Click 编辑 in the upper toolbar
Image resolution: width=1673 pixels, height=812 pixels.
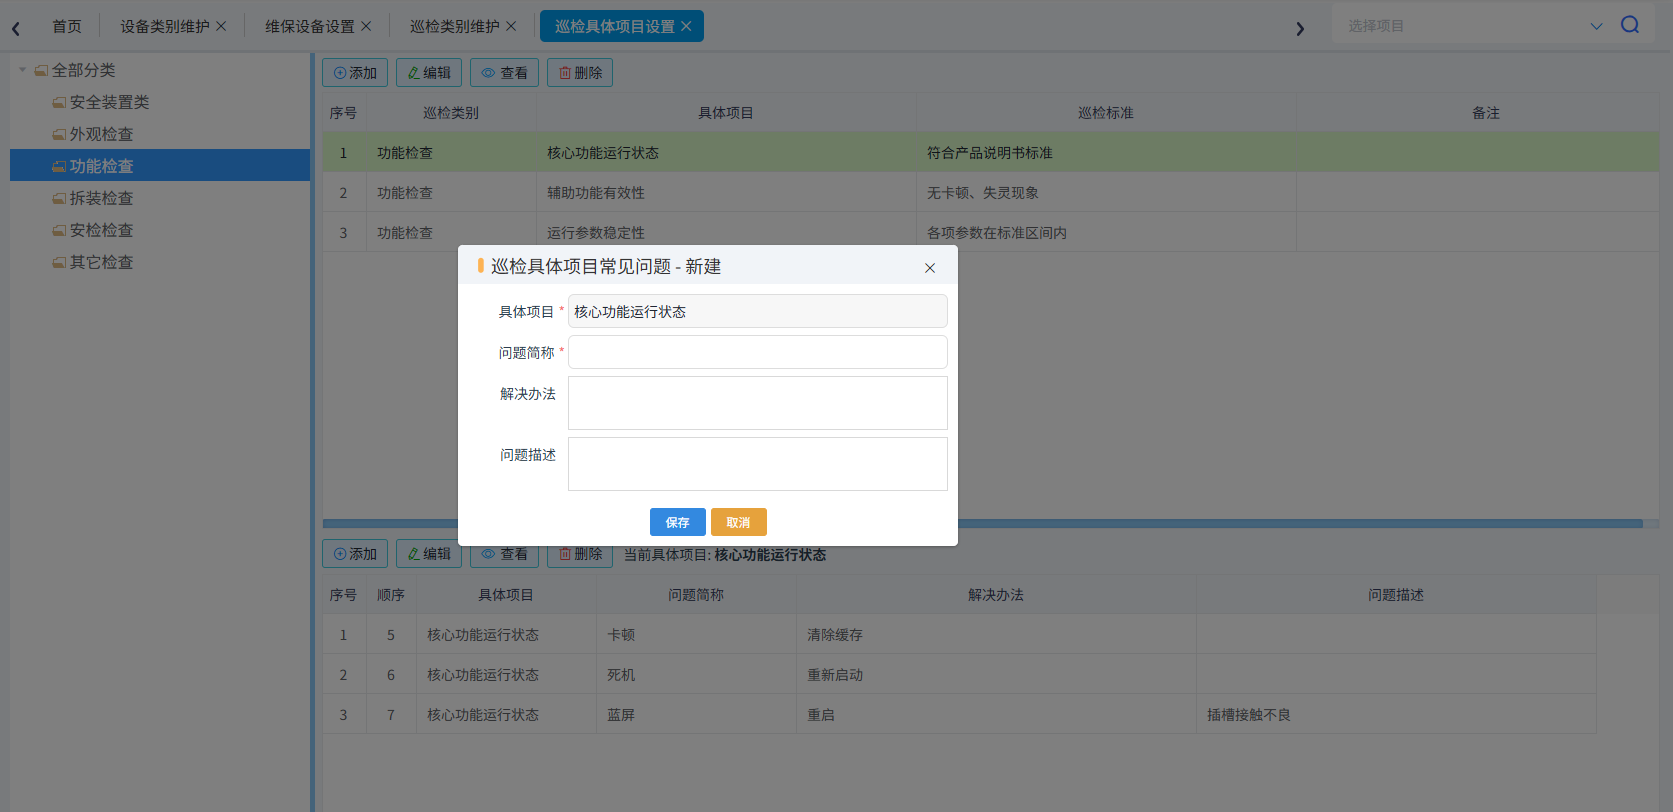(429, 73)
